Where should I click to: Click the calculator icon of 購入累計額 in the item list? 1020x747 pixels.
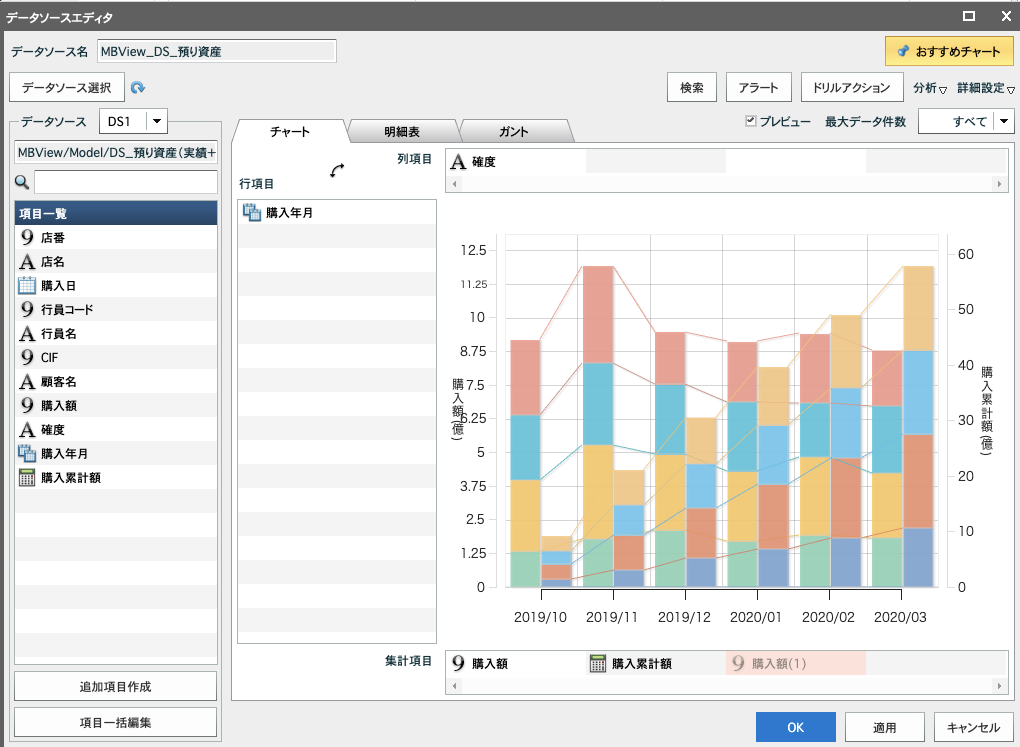point(27,478)
